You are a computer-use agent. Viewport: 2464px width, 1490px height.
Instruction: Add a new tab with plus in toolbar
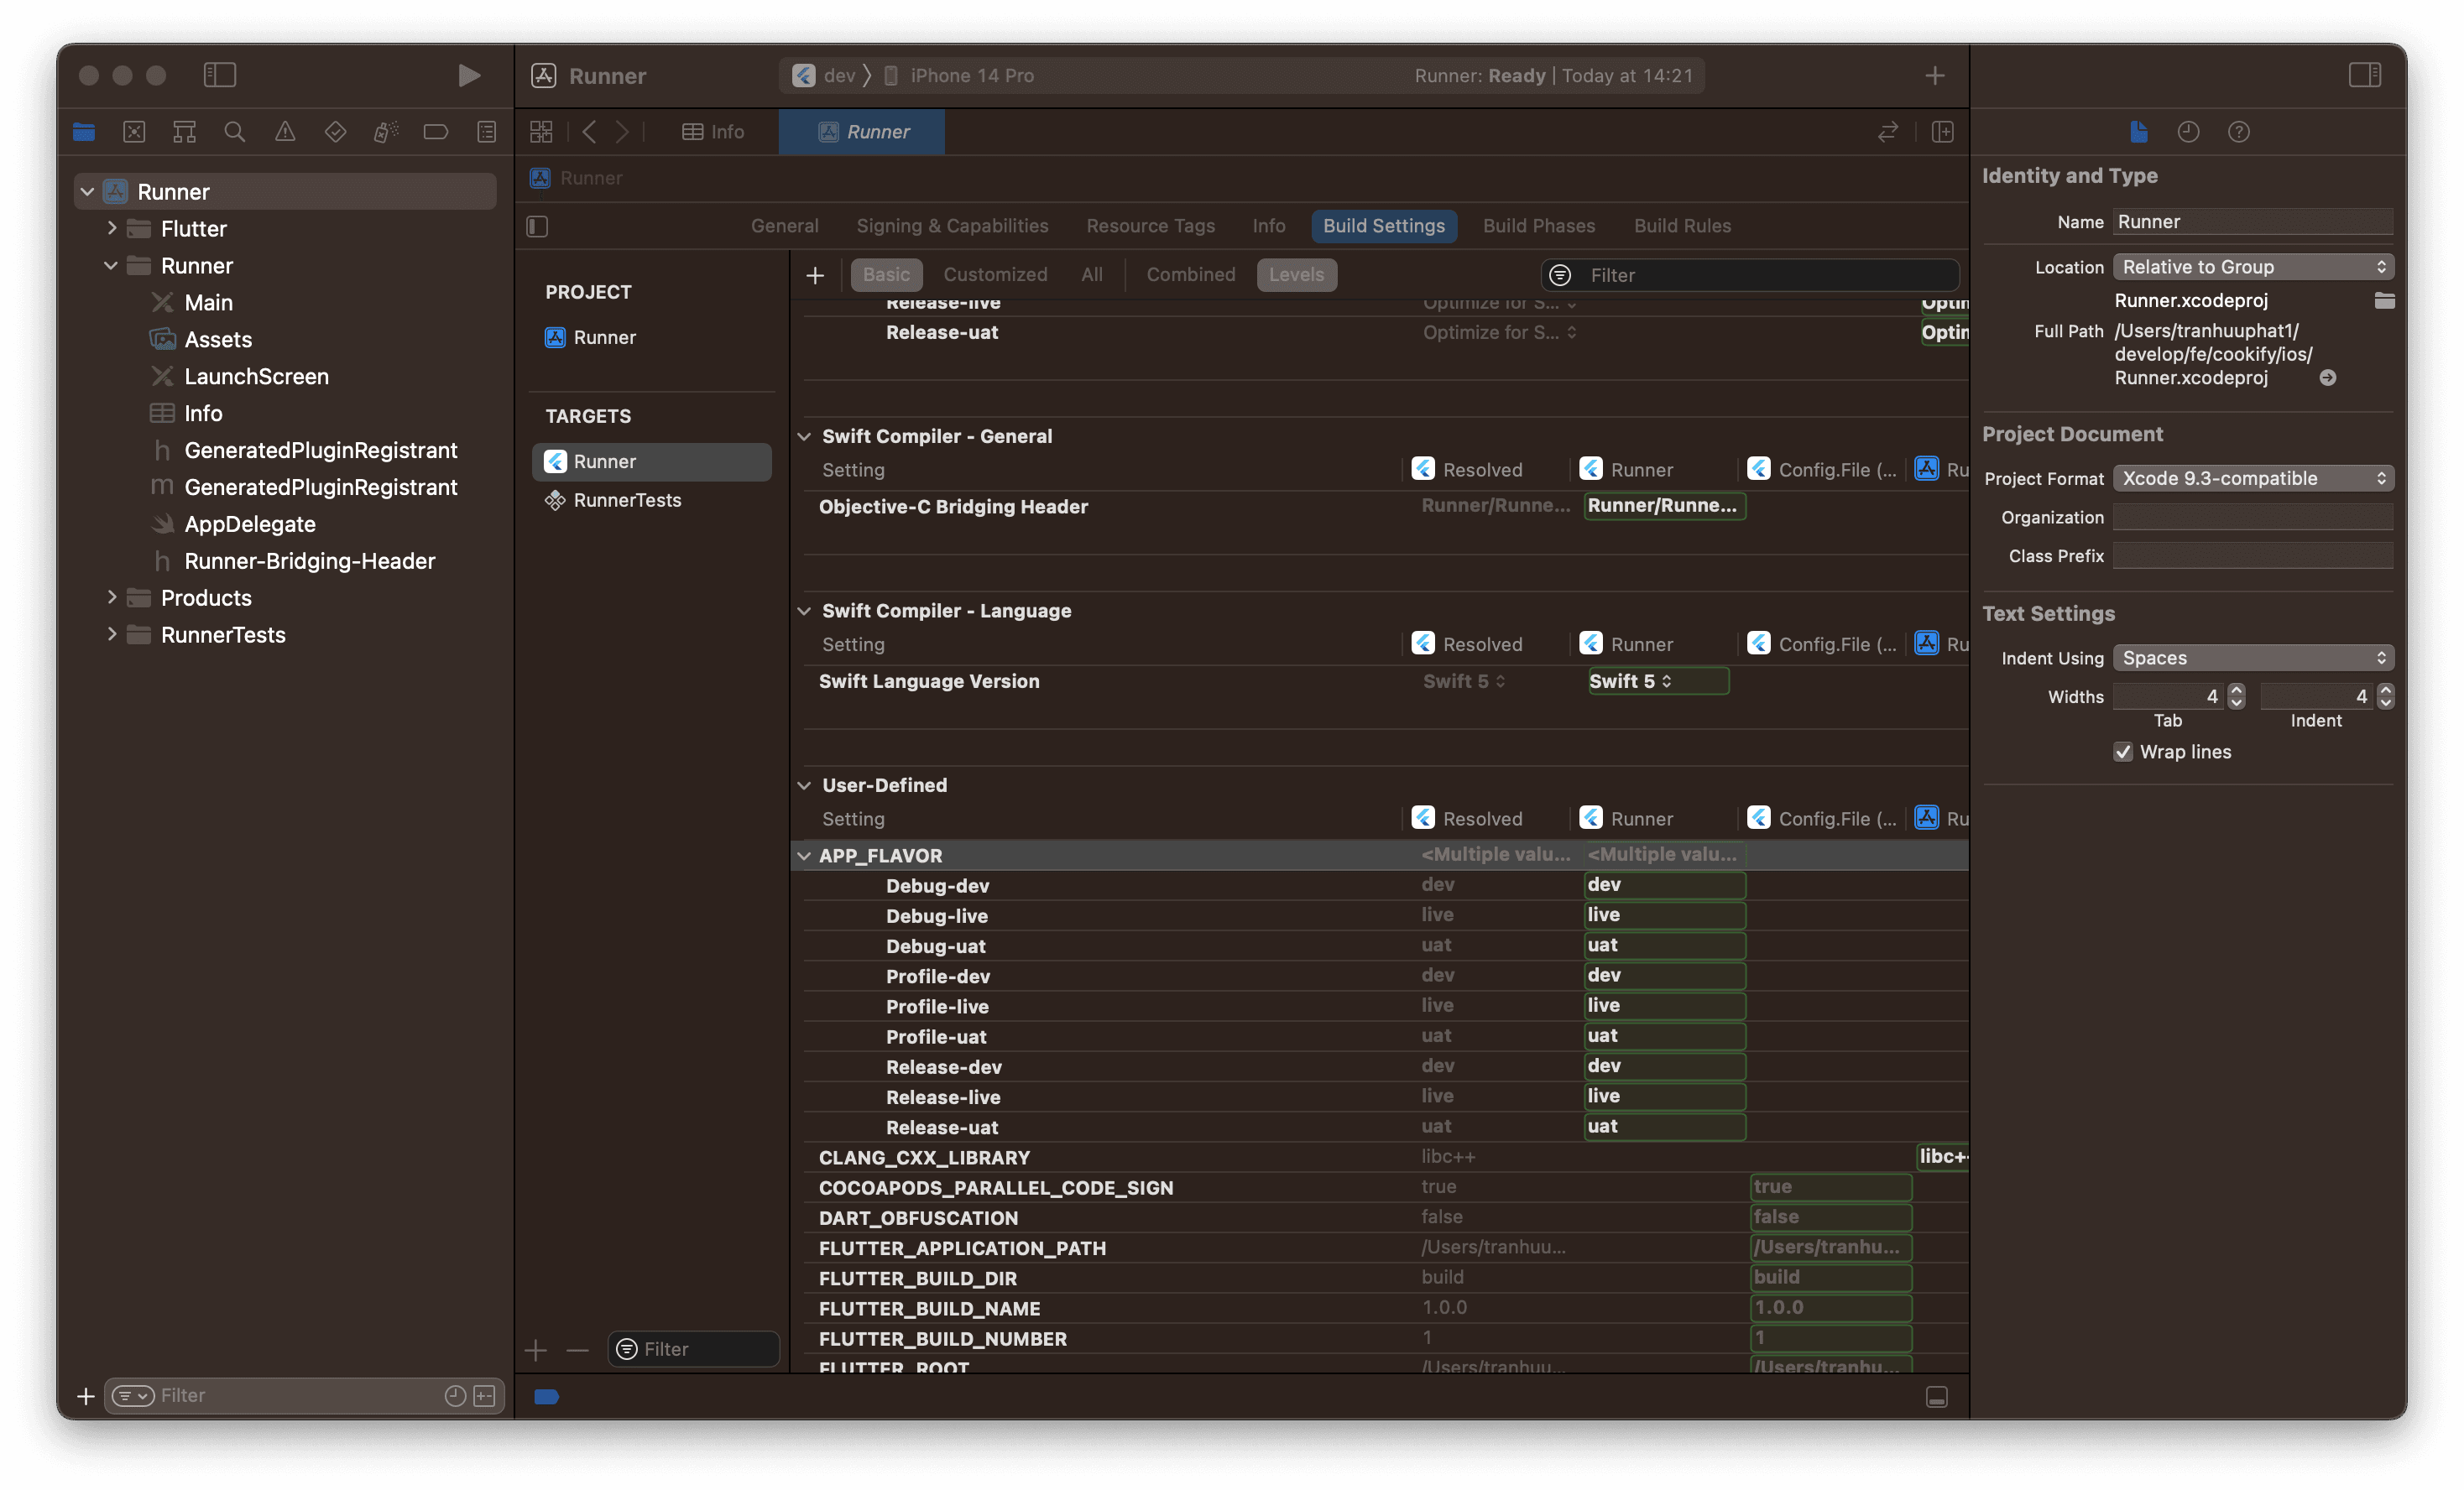pyautogui.click(x=1935, y=75)
